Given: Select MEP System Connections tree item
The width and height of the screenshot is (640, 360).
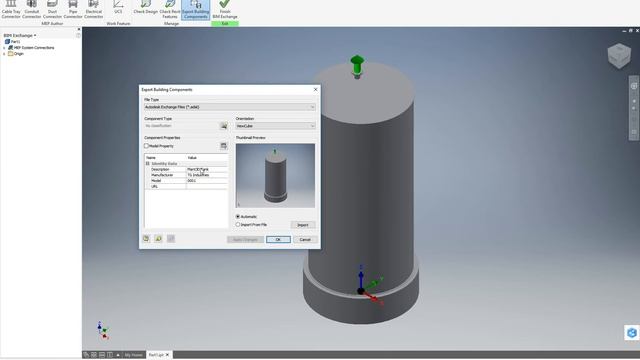Looking at the screenshot, I should (31, 48).
